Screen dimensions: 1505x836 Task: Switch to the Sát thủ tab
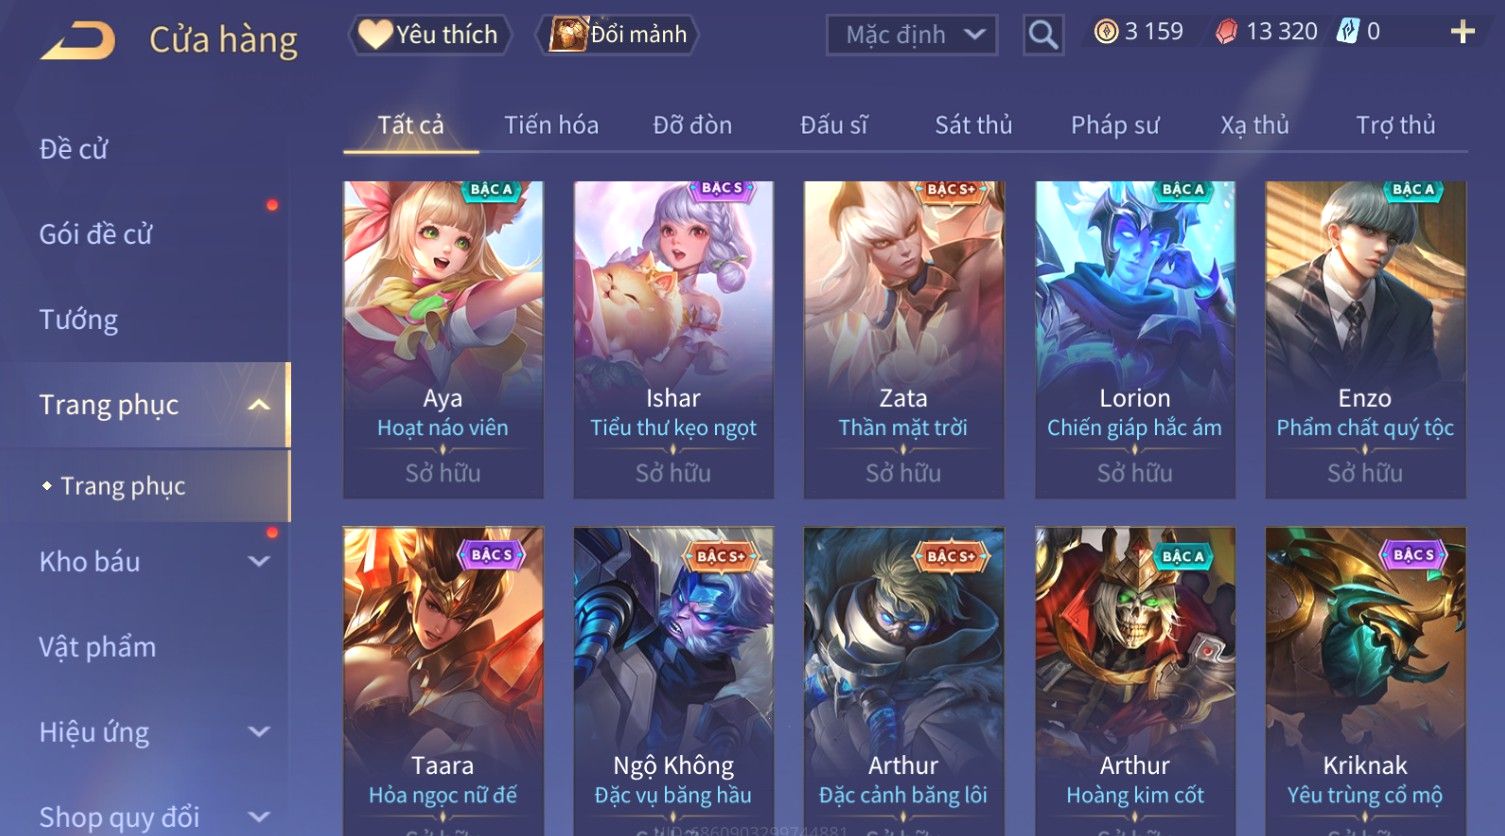(x=973, y=125)
